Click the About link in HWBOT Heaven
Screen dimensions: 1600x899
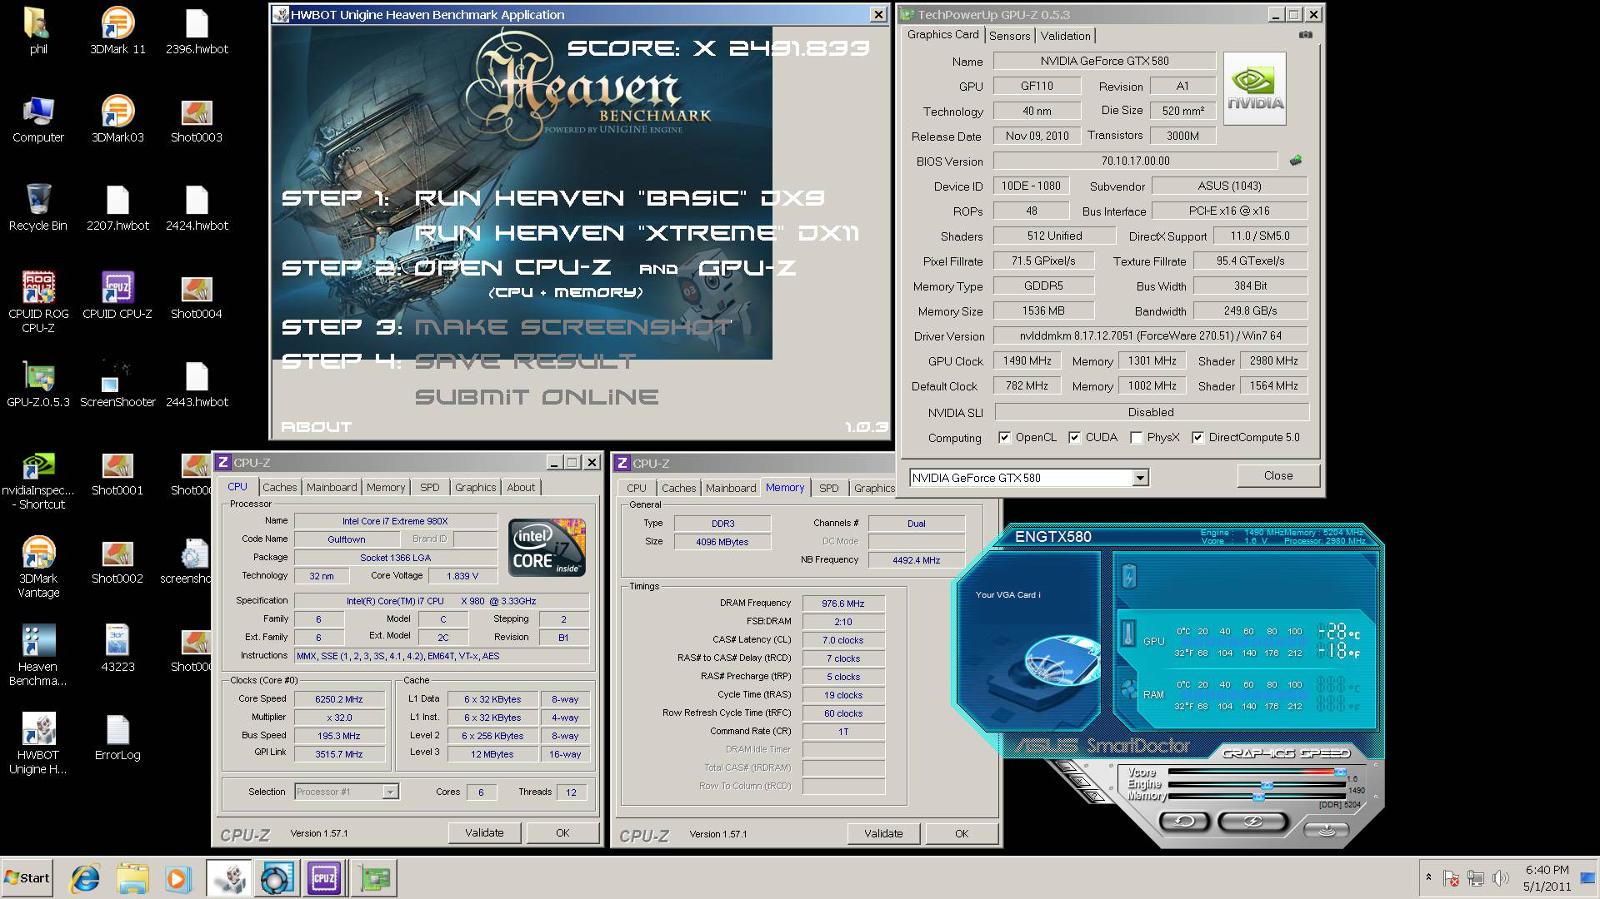point(316,427)
